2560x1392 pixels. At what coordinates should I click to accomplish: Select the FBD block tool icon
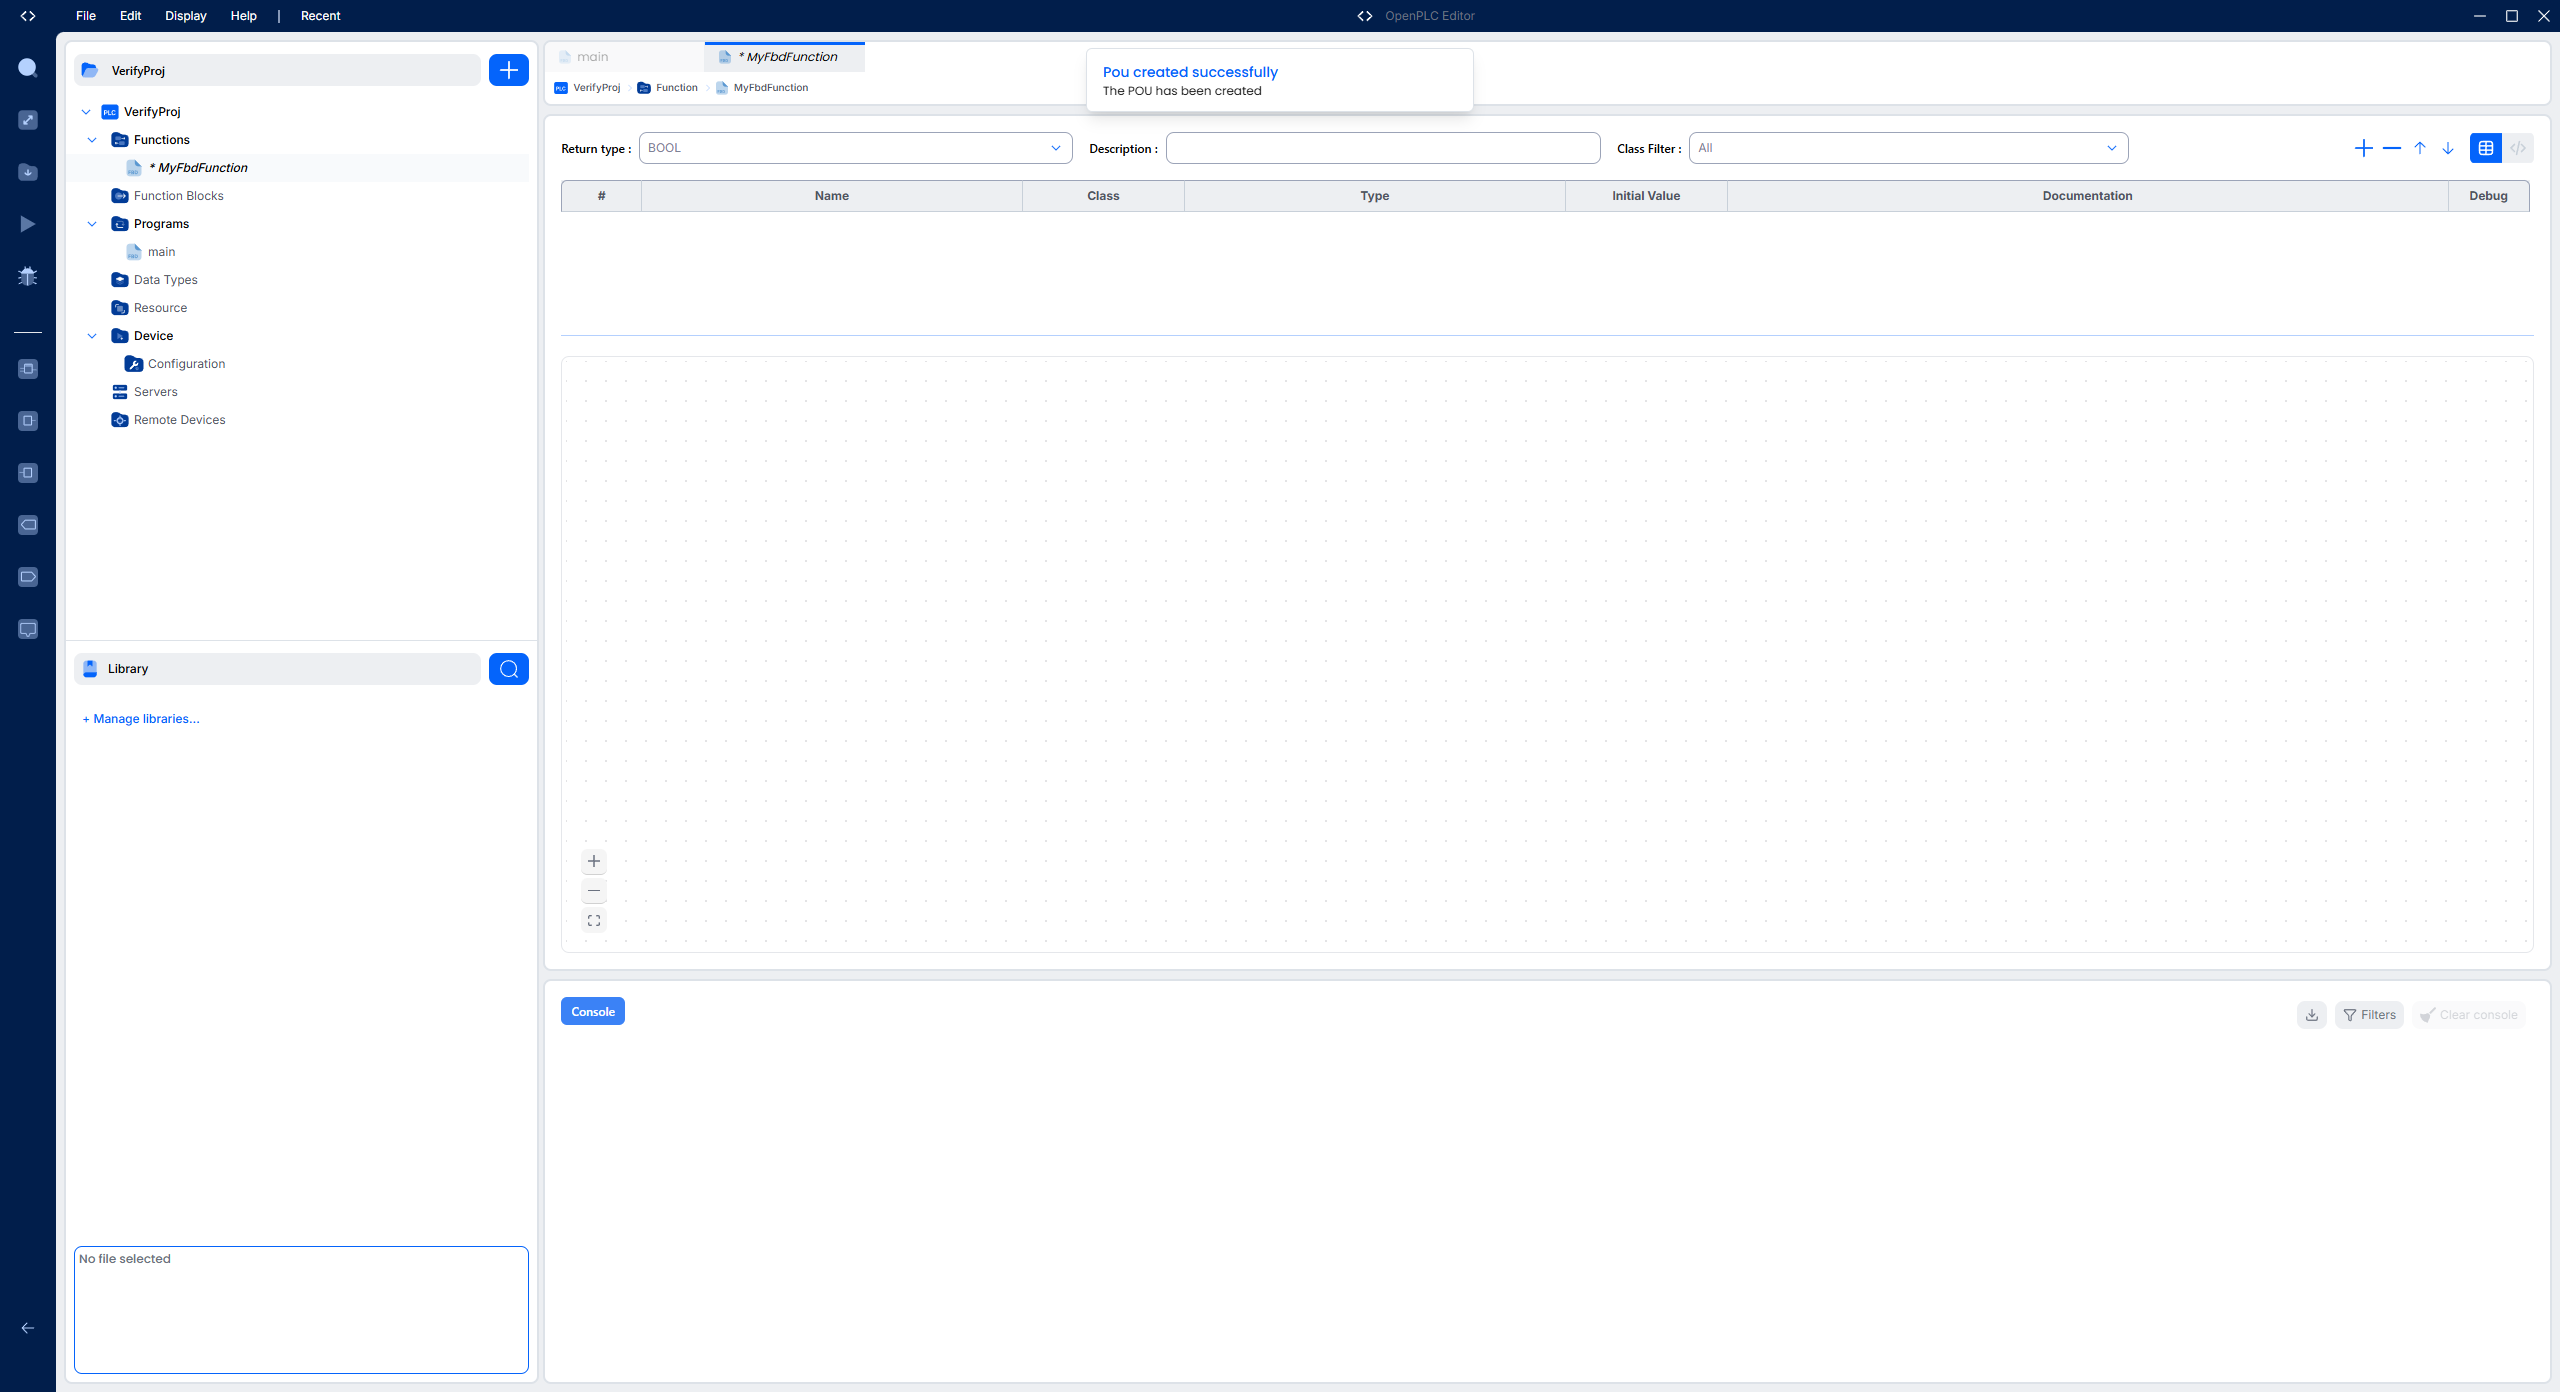(28, 369)
